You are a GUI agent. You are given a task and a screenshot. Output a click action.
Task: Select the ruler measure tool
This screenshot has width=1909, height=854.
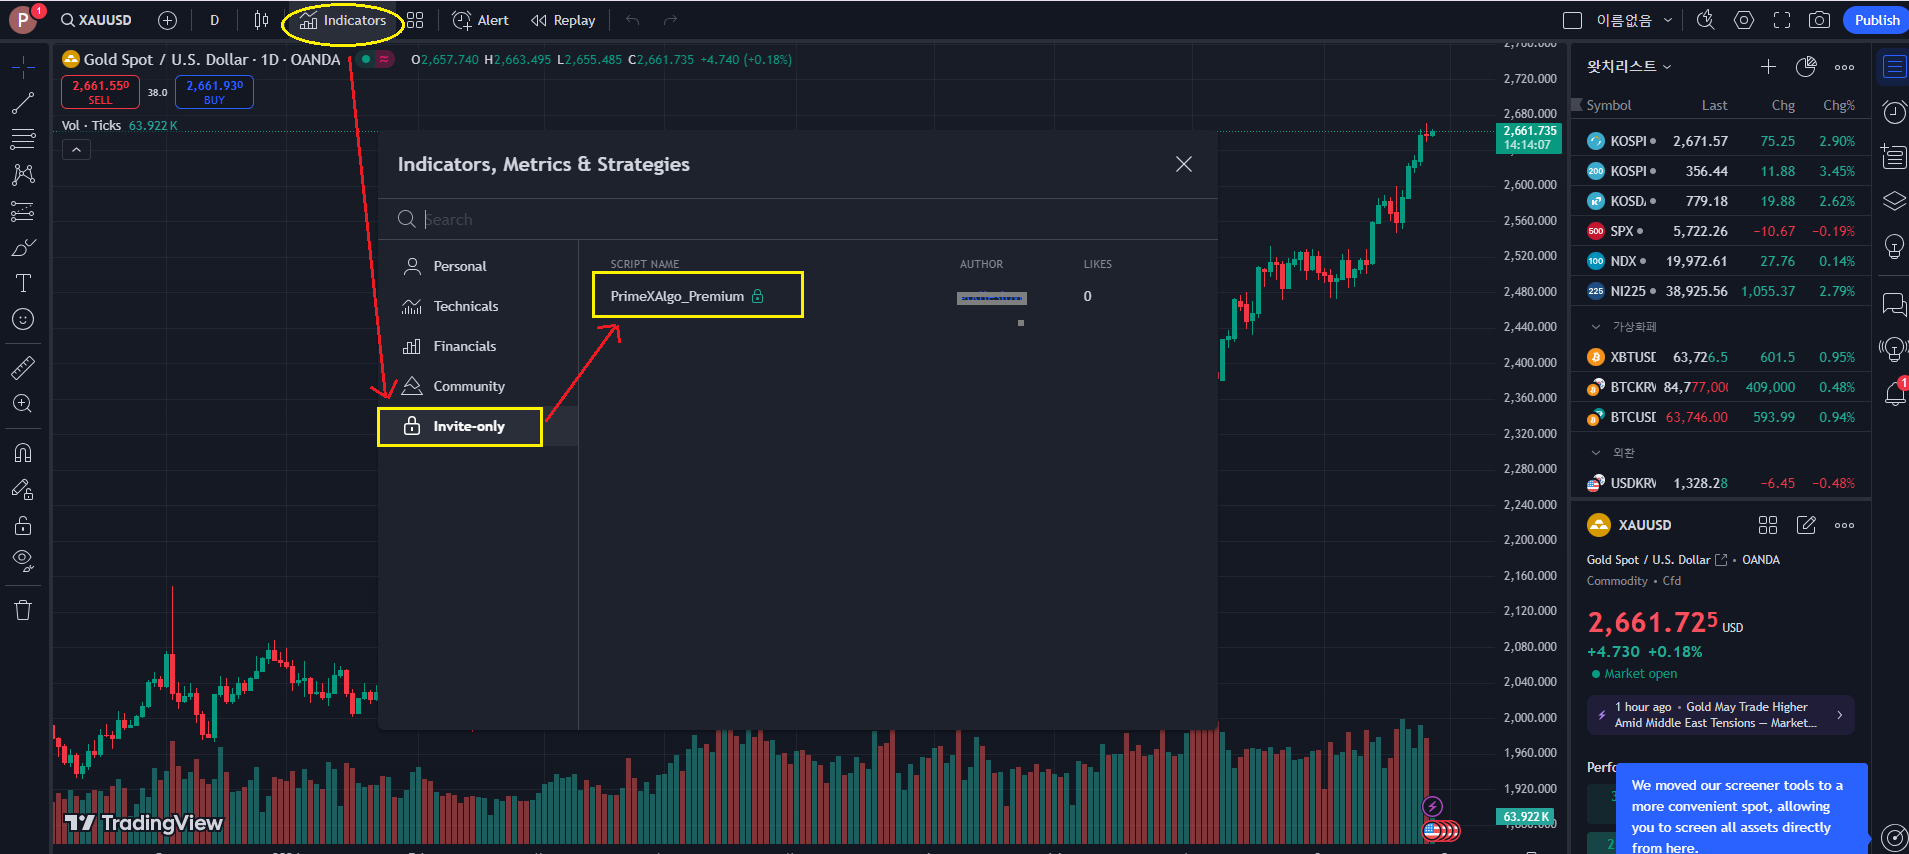coord(23,368)
